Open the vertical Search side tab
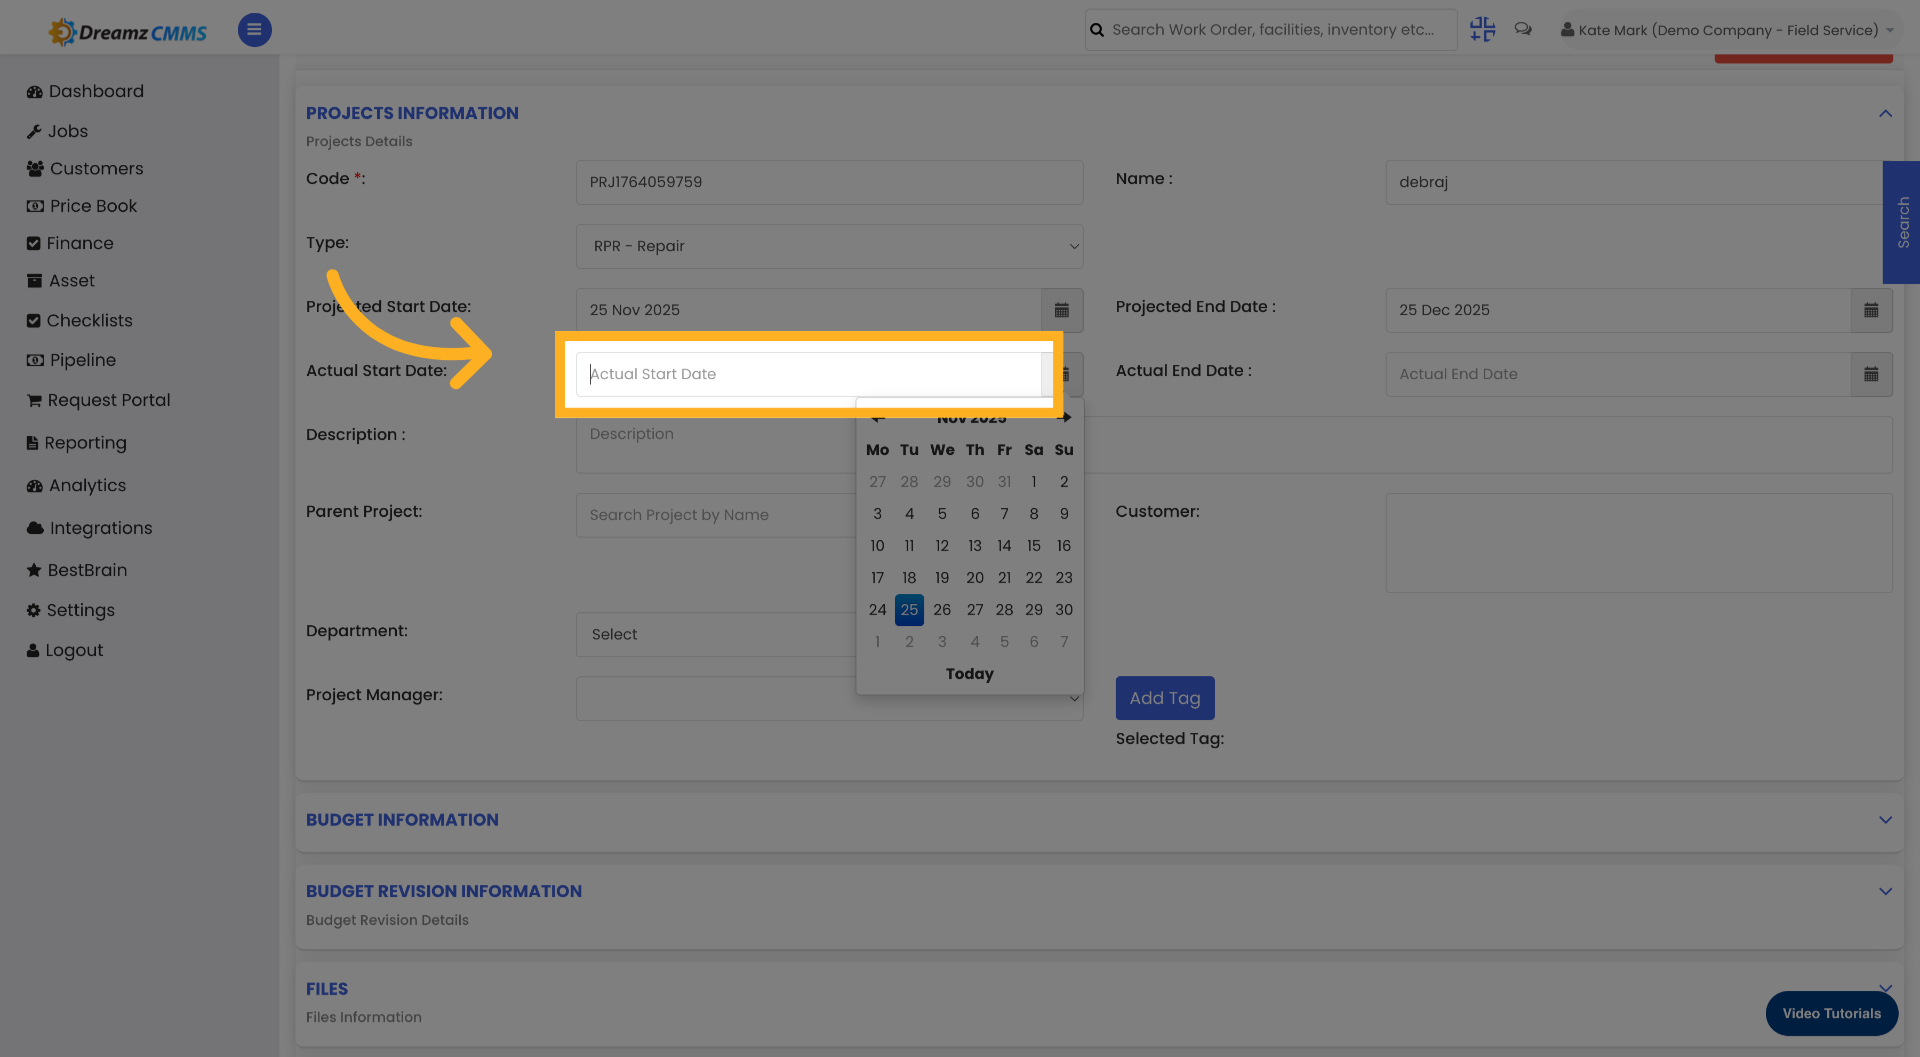 1902,222
